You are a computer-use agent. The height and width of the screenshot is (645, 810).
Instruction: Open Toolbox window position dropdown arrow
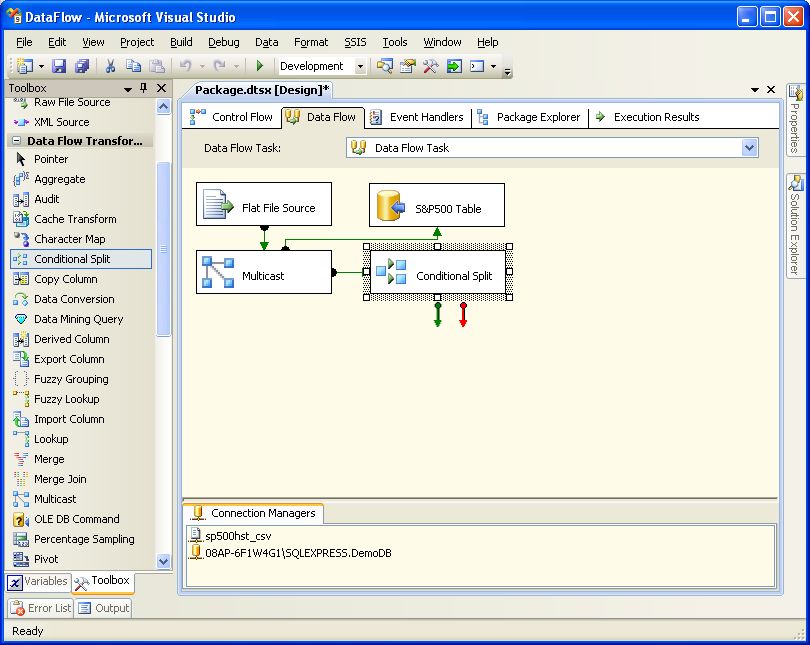(x=128, y=89)
